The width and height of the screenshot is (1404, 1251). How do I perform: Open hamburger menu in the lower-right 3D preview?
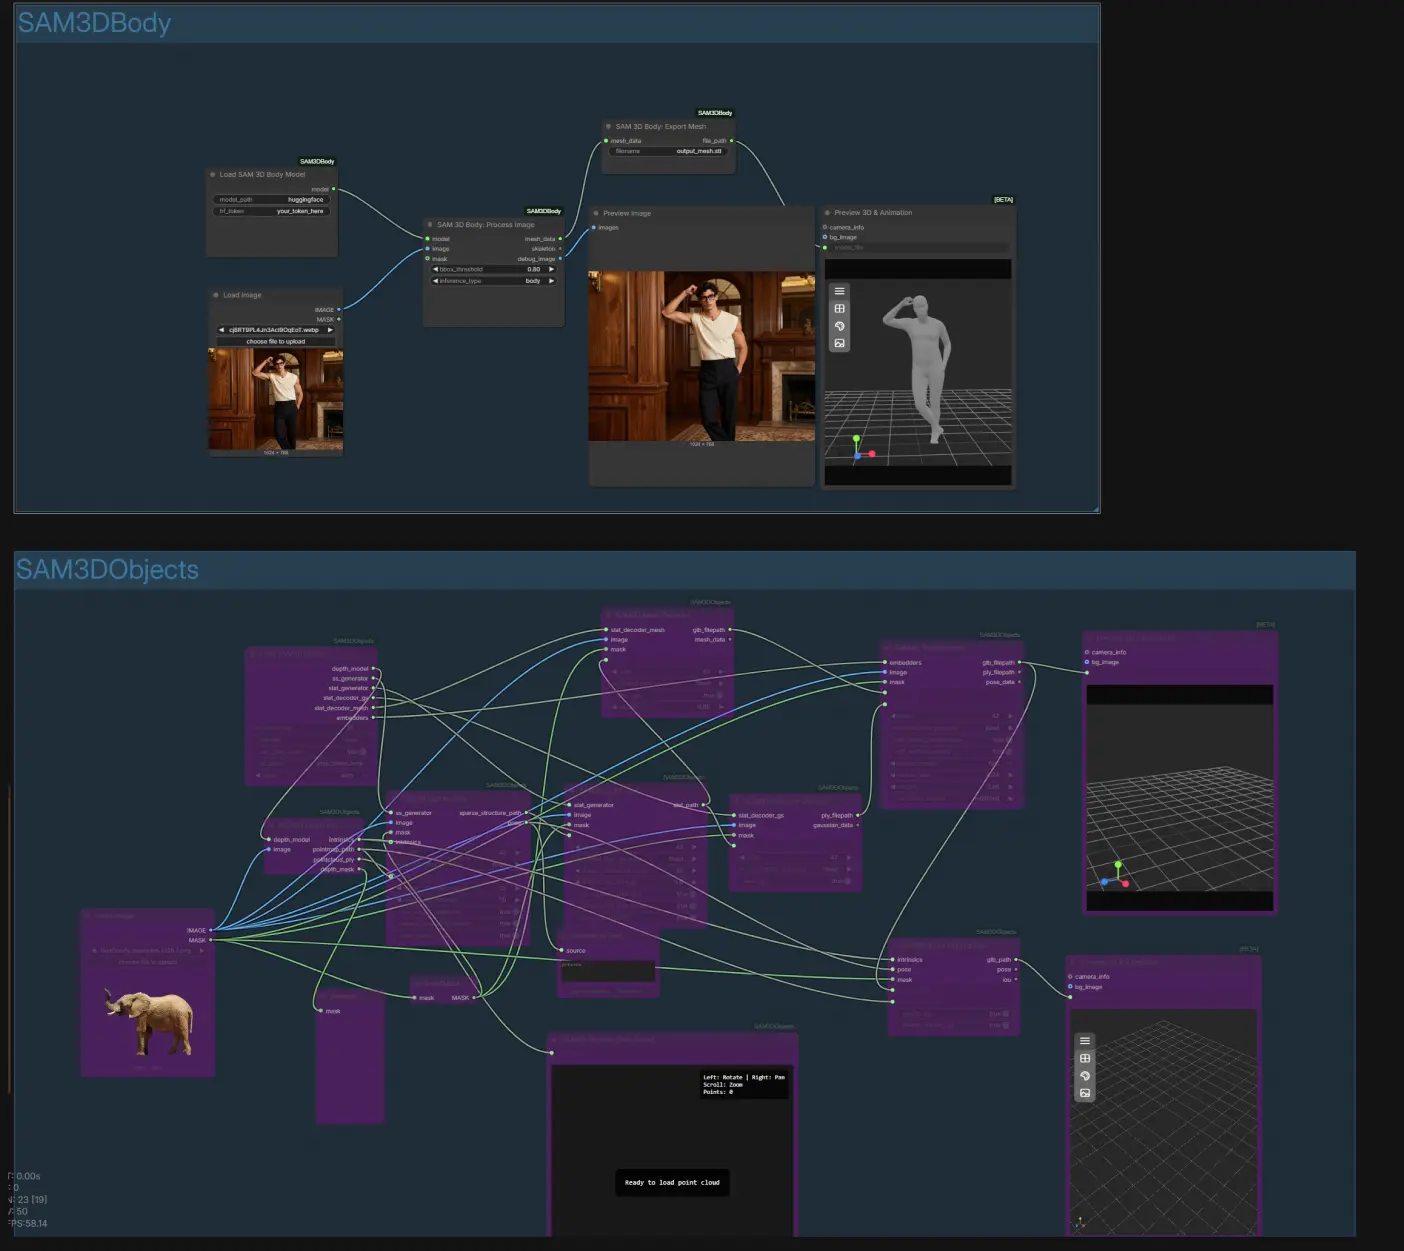click(1085, 1041)
